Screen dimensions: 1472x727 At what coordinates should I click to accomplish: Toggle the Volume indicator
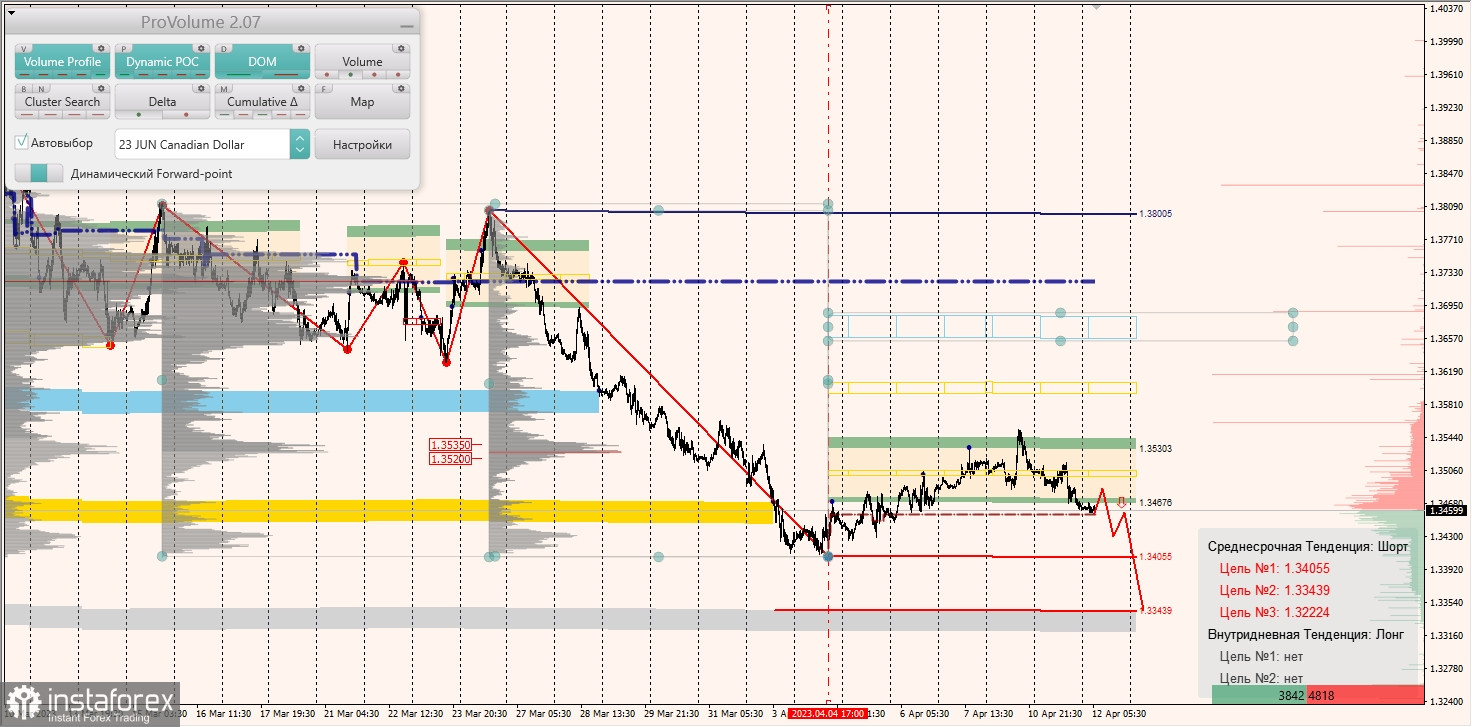362,62
